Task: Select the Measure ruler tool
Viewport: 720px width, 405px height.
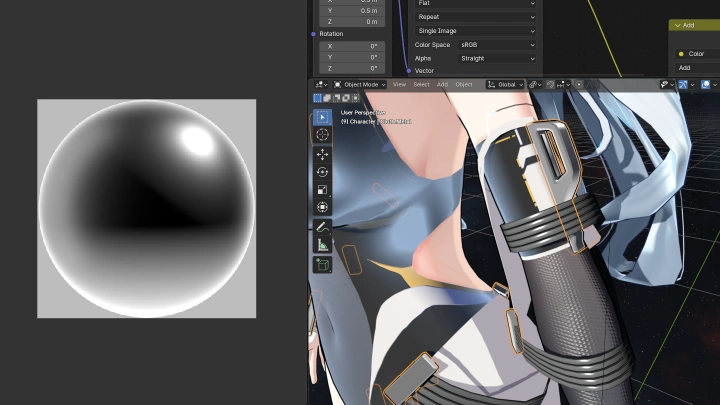Action: click(322, 245)
